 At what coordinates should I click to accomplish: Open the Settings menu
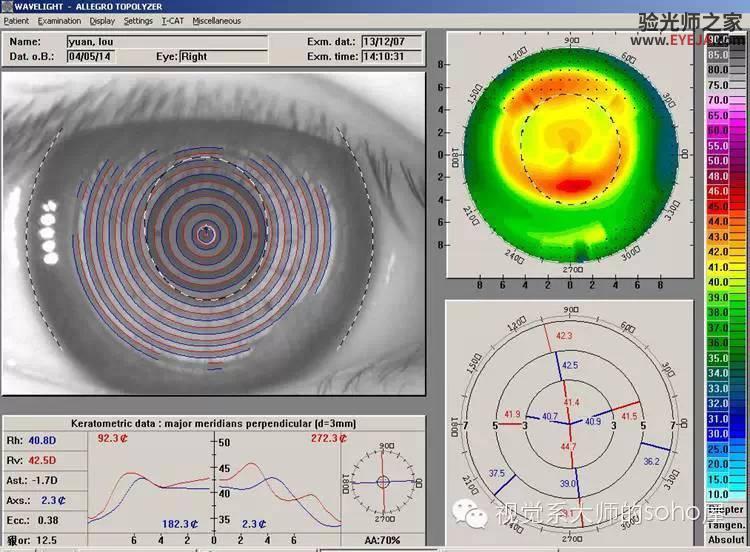point(138,21)
